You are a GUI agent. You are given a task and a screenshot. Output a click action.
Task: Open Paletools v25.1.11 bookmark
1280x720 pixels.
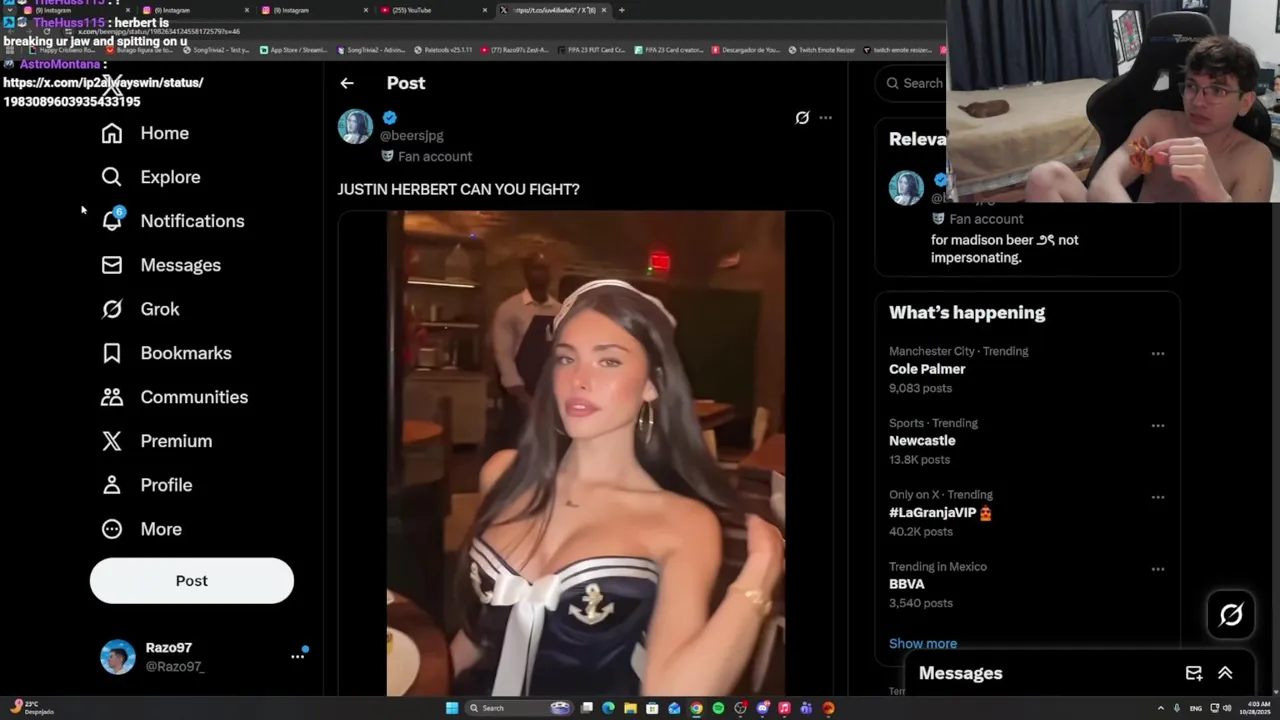pos(443,49)
